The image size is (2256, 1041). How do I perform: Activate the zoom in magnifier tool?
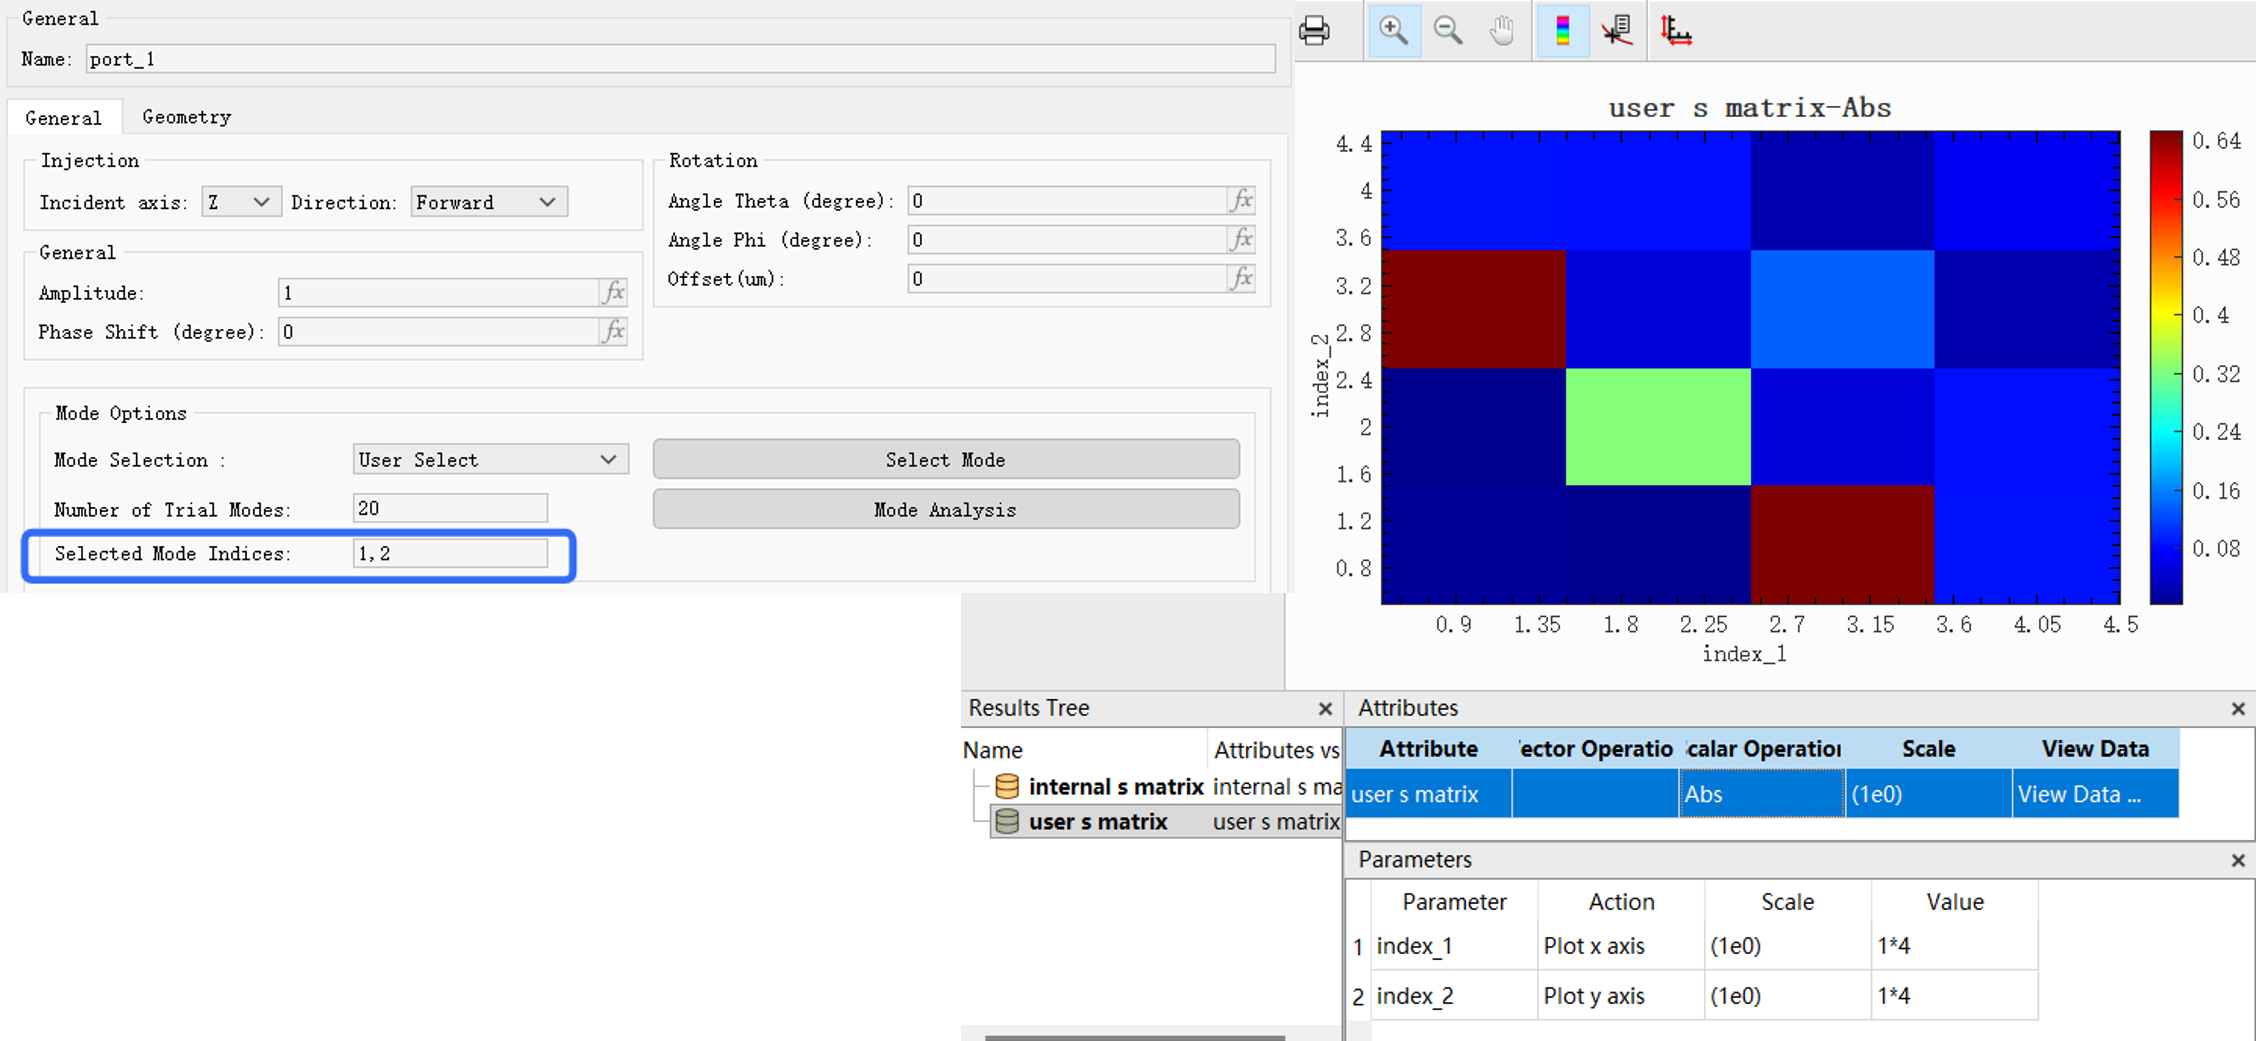[x=1393, y=31]
